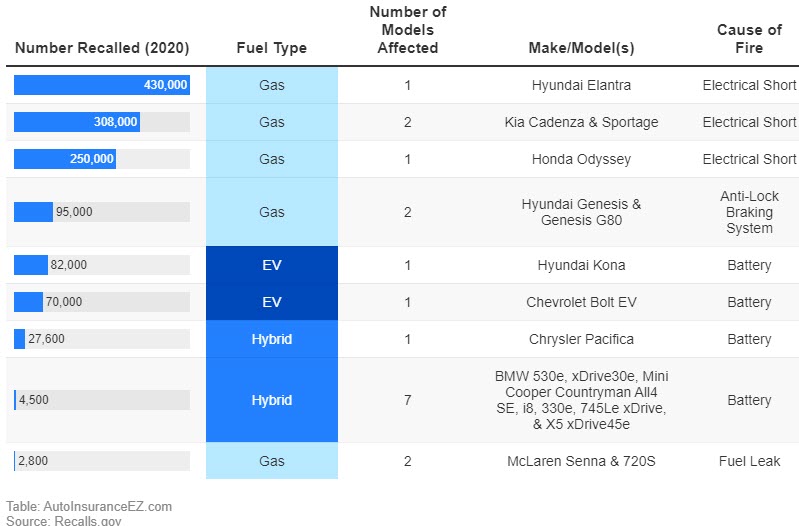The width and height of the screenshot is (799, 526).
Task: Click the Fuel Type column header
Action: tap(271, 48)
